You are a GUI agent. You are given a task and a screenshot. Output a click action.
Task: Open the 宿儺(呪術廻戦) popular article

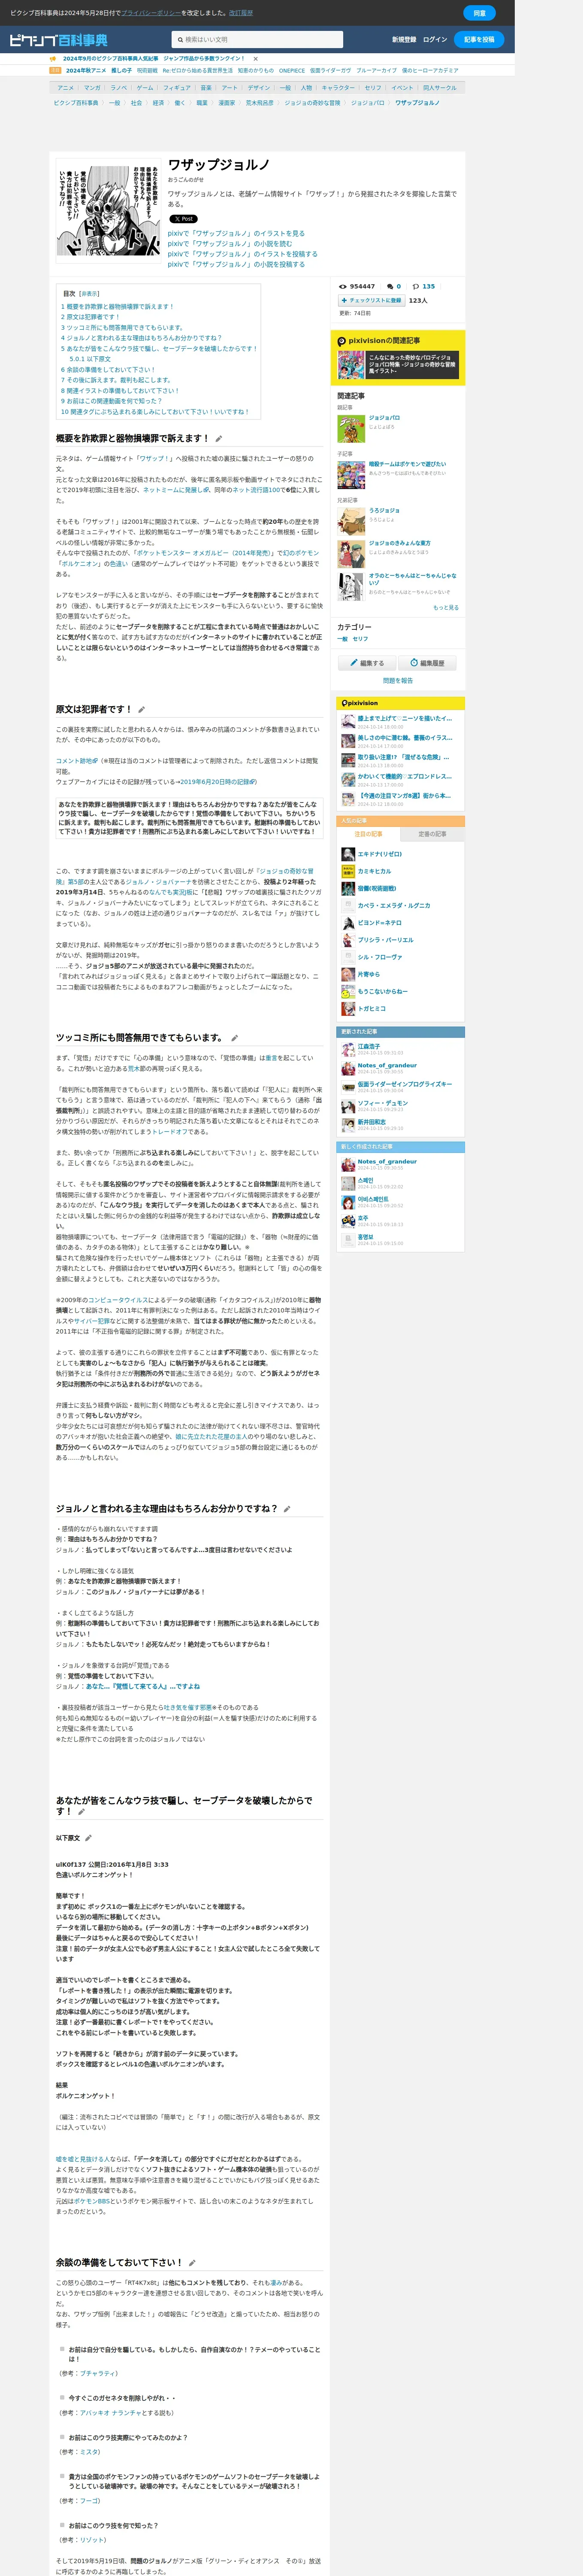377,888
